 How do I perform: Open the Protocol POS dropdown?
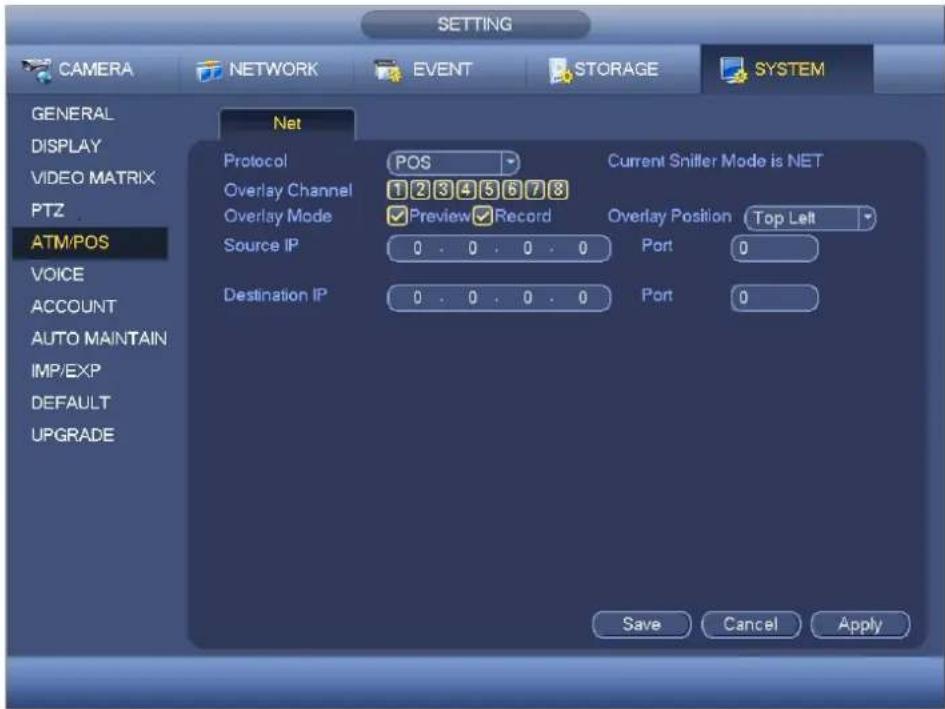pos(453,162)
